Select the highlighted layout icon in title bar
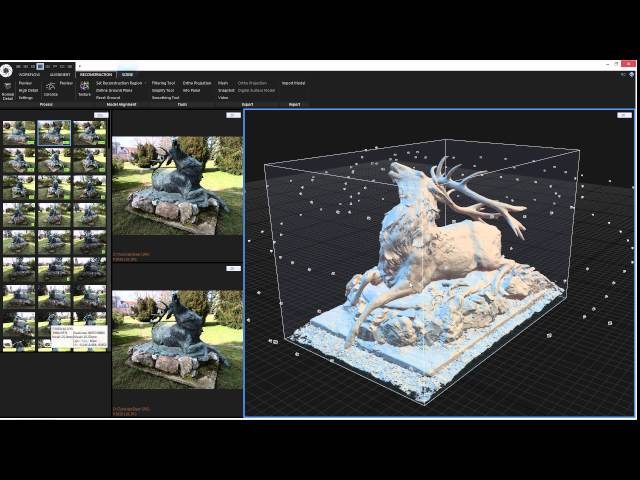The width and height of the screenshot is (640, 480). 40,66
